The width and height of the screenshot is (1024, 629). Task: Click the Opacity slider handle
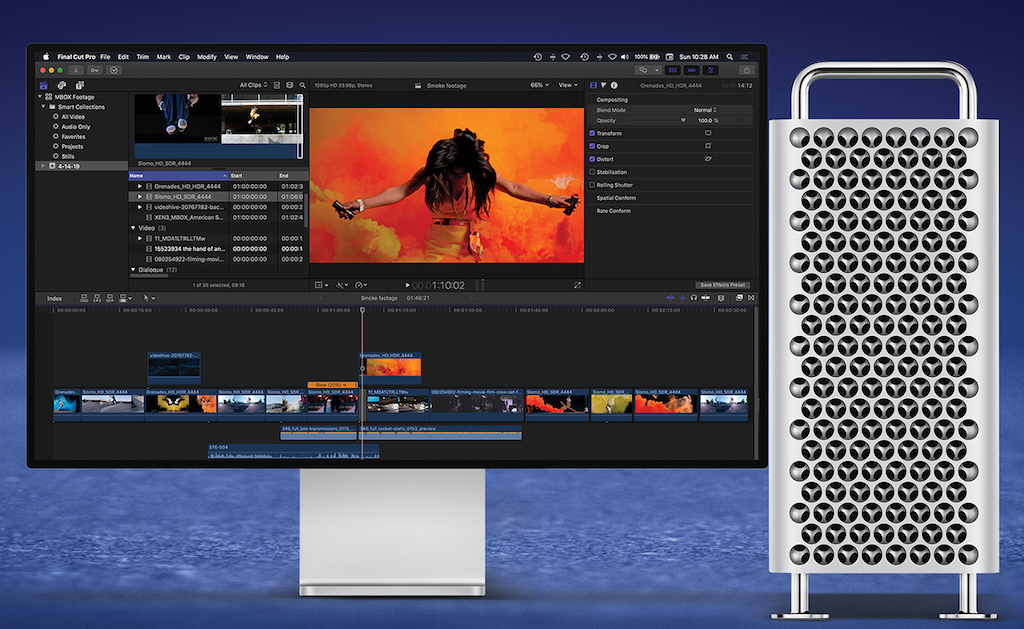click(x=683, y=120)
